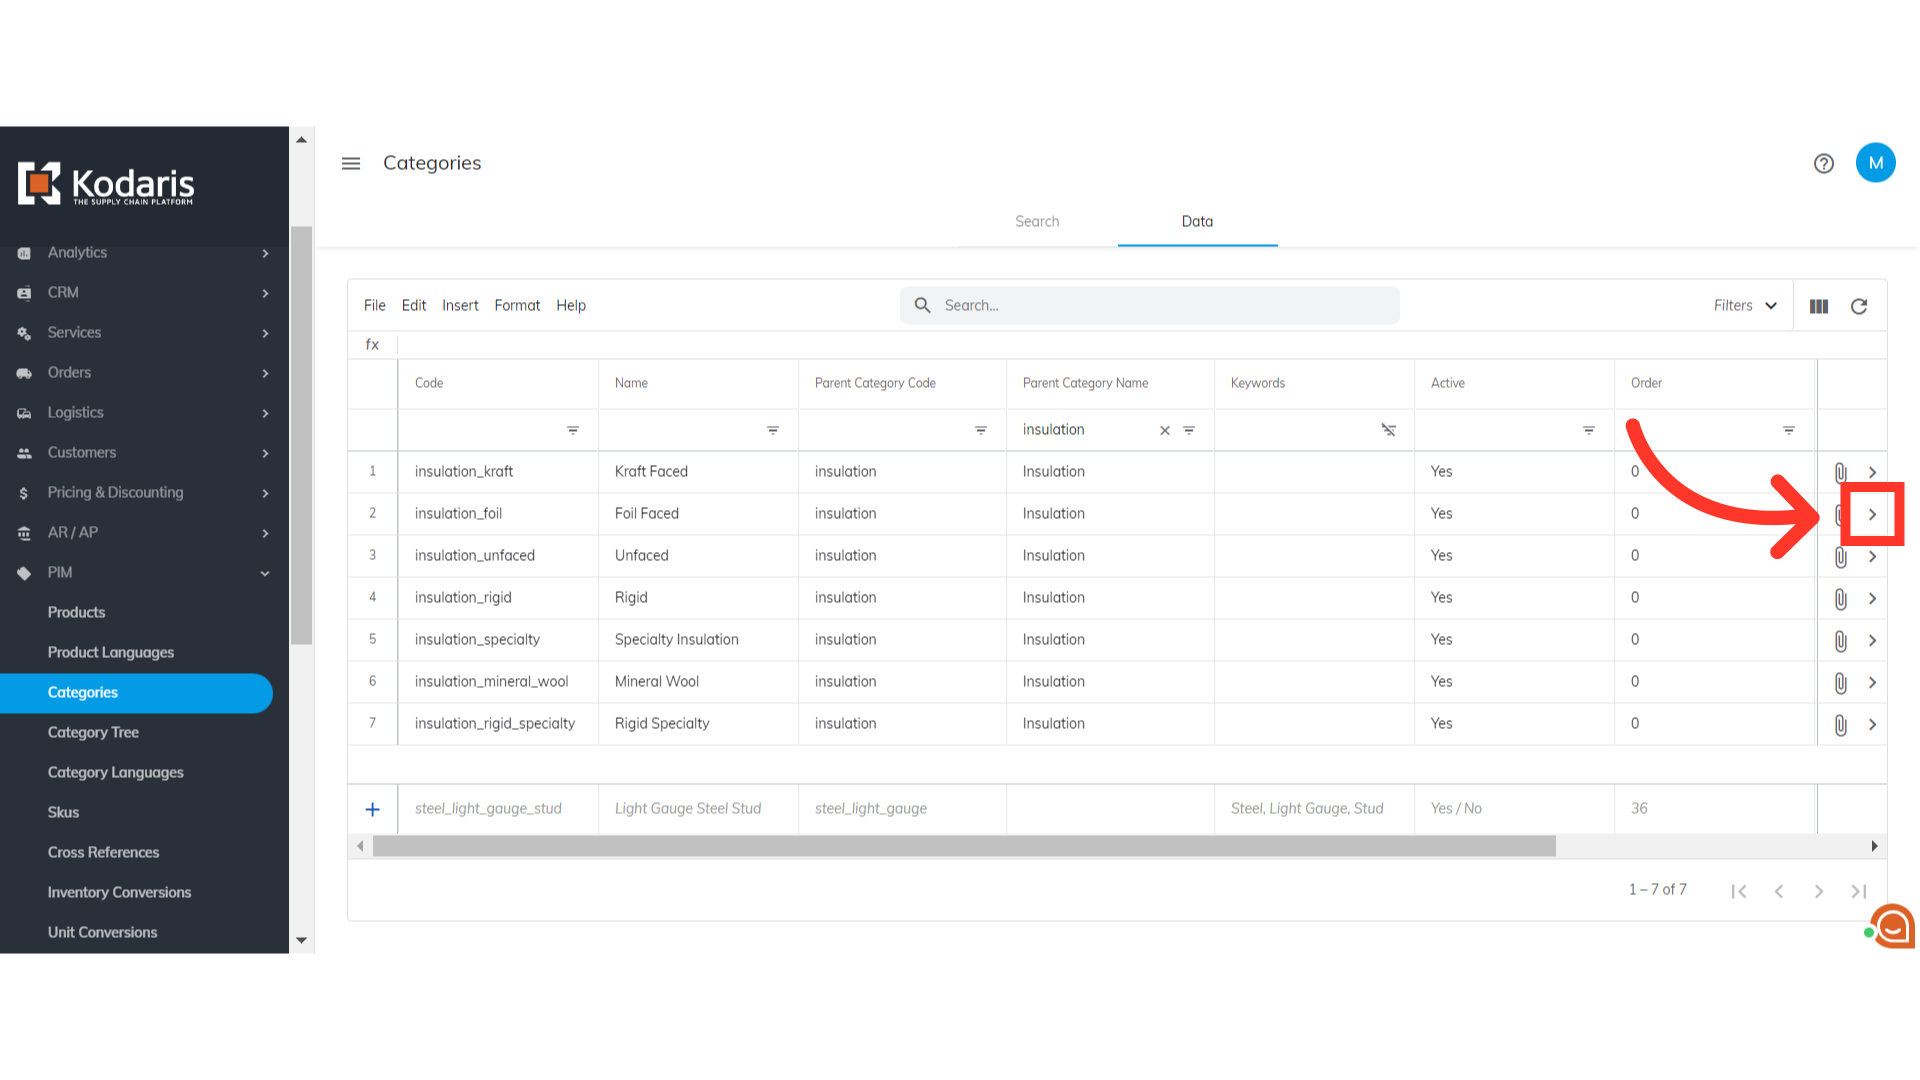Image resolution: width=1920 pixels, height=1080 pixels.
Task: Open the Format menu
Action: [516, 306]
